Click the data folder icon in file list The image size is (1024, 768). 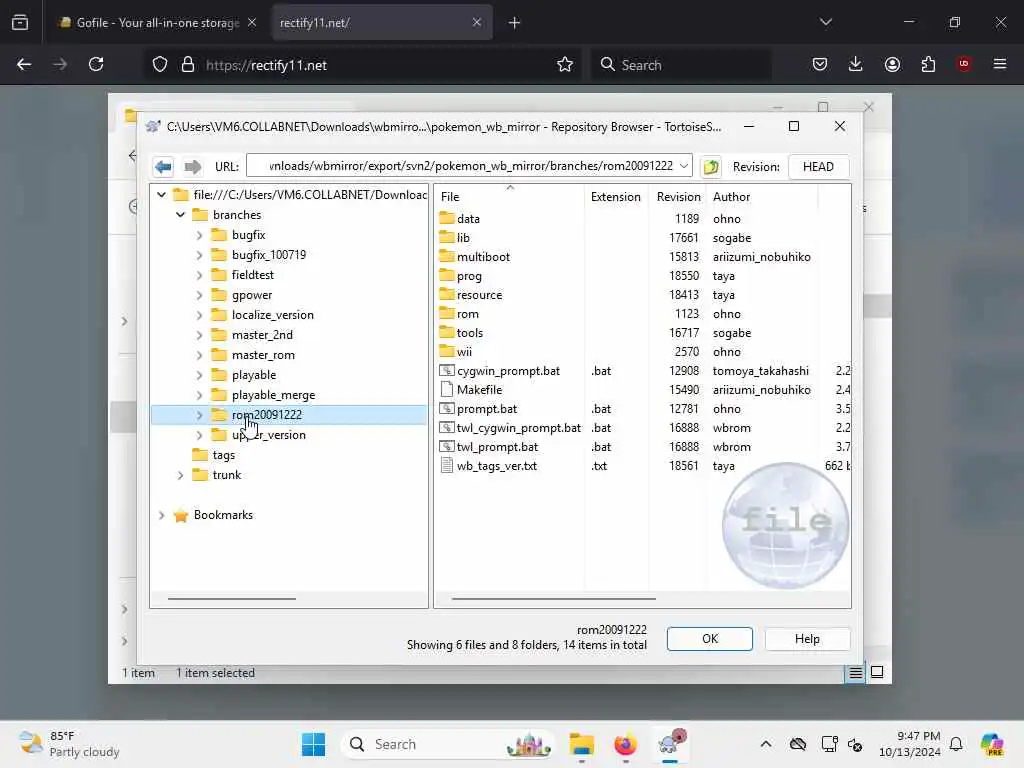coord(447,218)
